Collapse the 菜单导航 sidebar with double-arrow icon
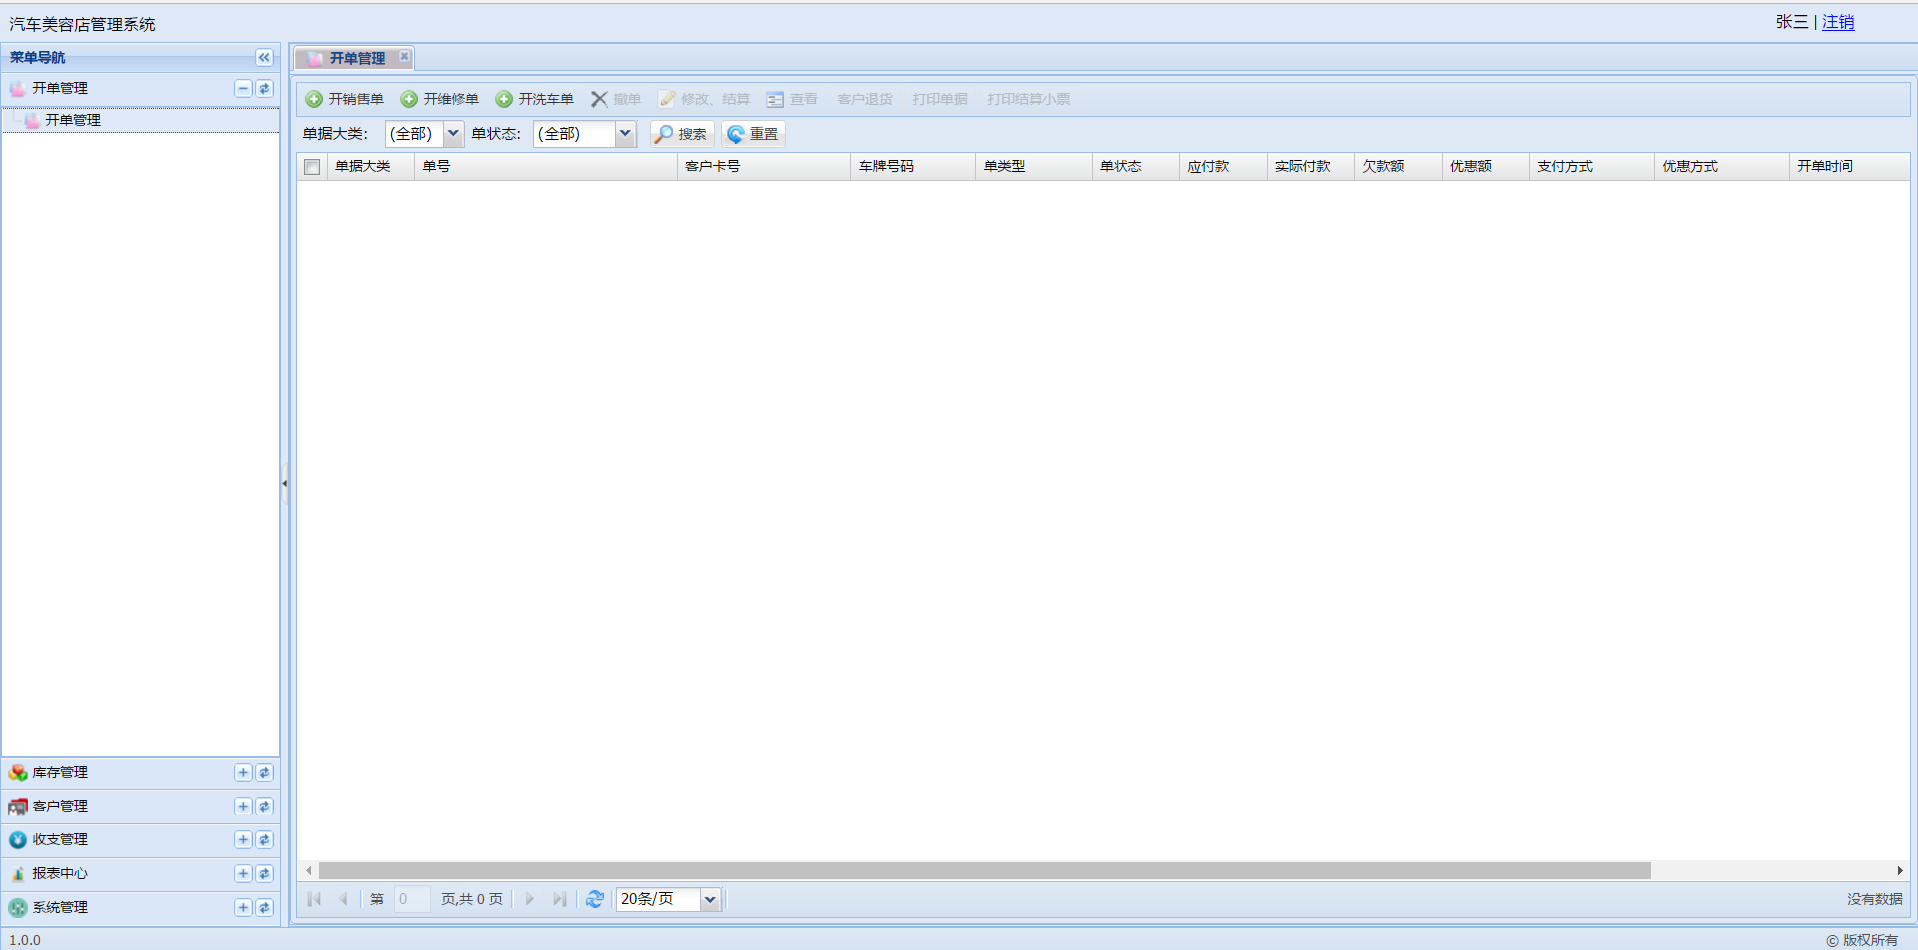Screen dimensions: 1918x950 click(264, 58)
